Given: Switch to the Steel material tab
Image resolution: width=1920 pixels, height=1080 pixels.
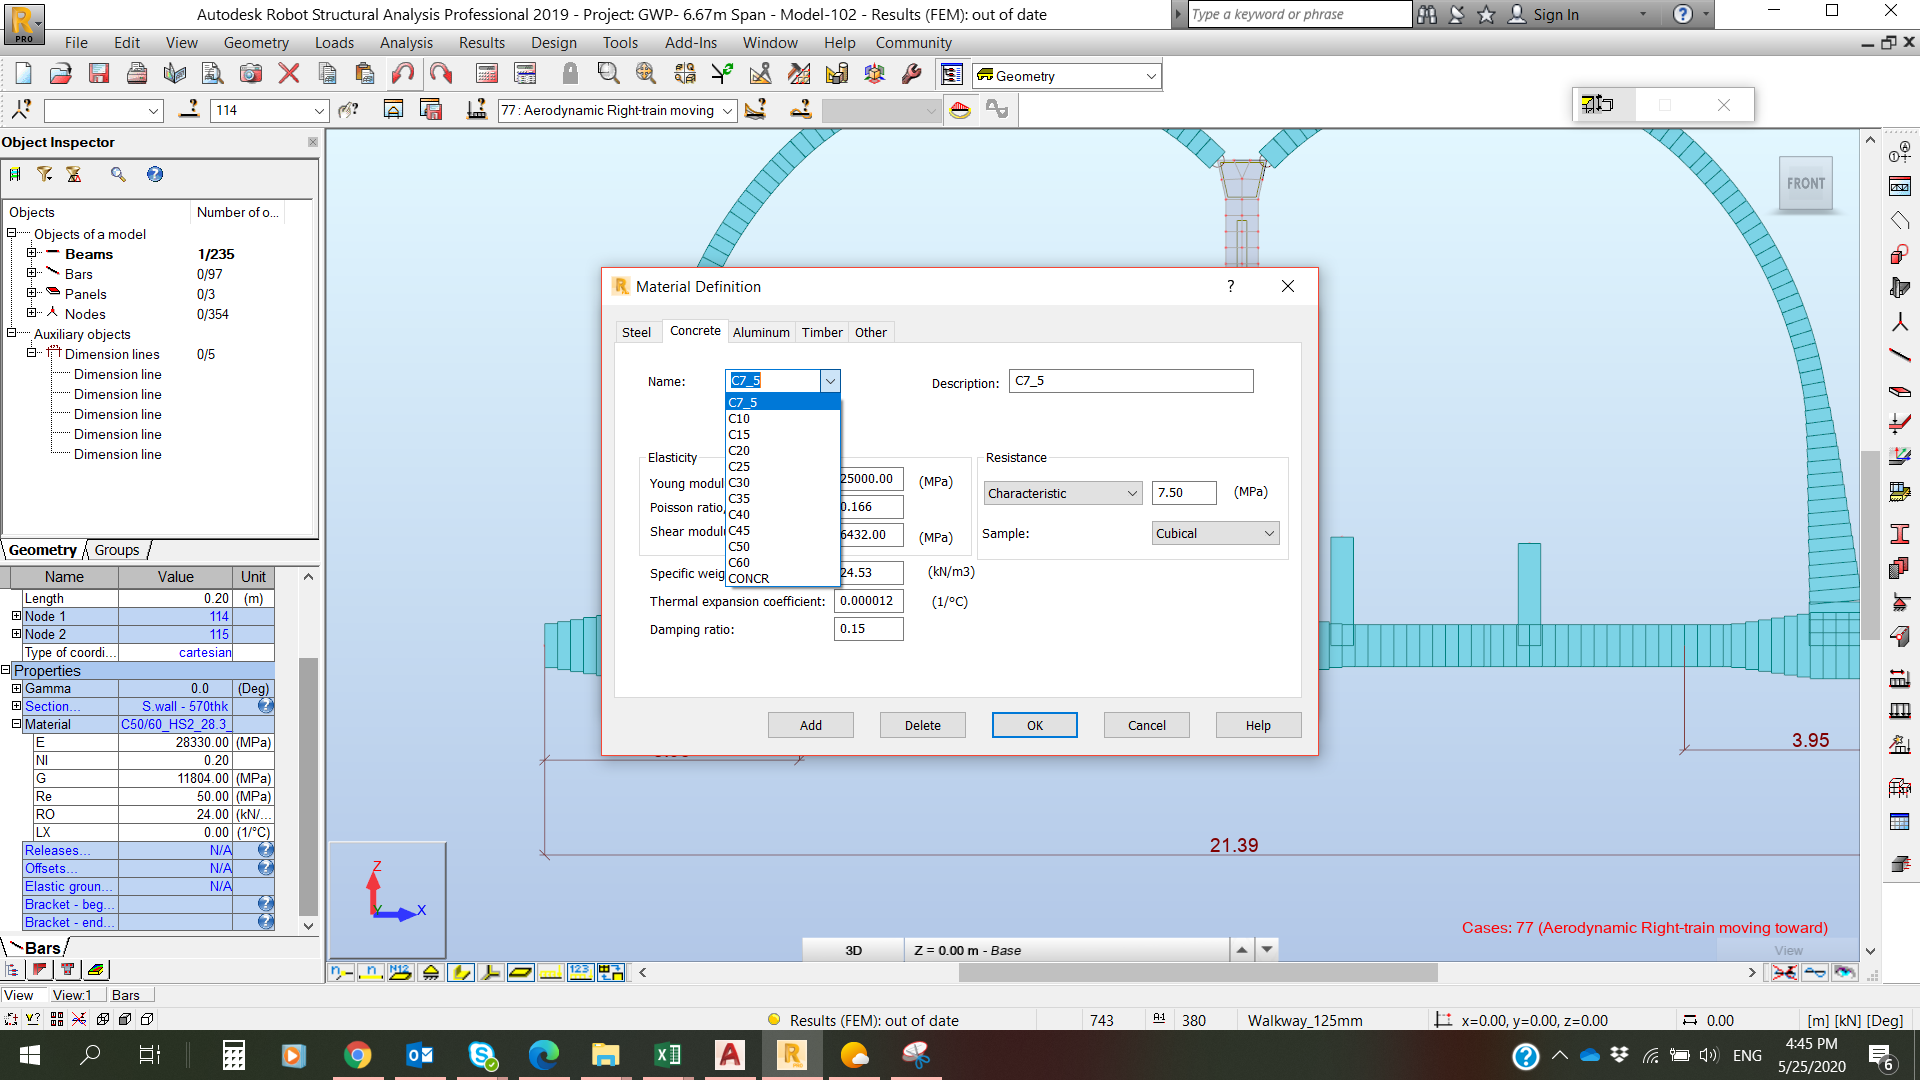Looking at the screenshot, I should [636, 332].
